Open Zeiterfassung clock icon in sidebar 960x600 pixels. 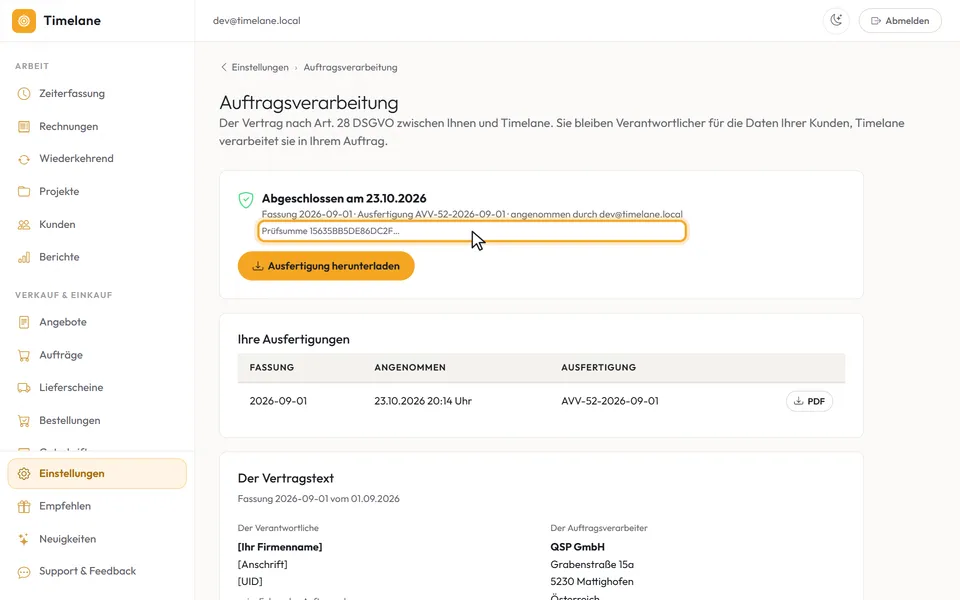click(24, 94)
